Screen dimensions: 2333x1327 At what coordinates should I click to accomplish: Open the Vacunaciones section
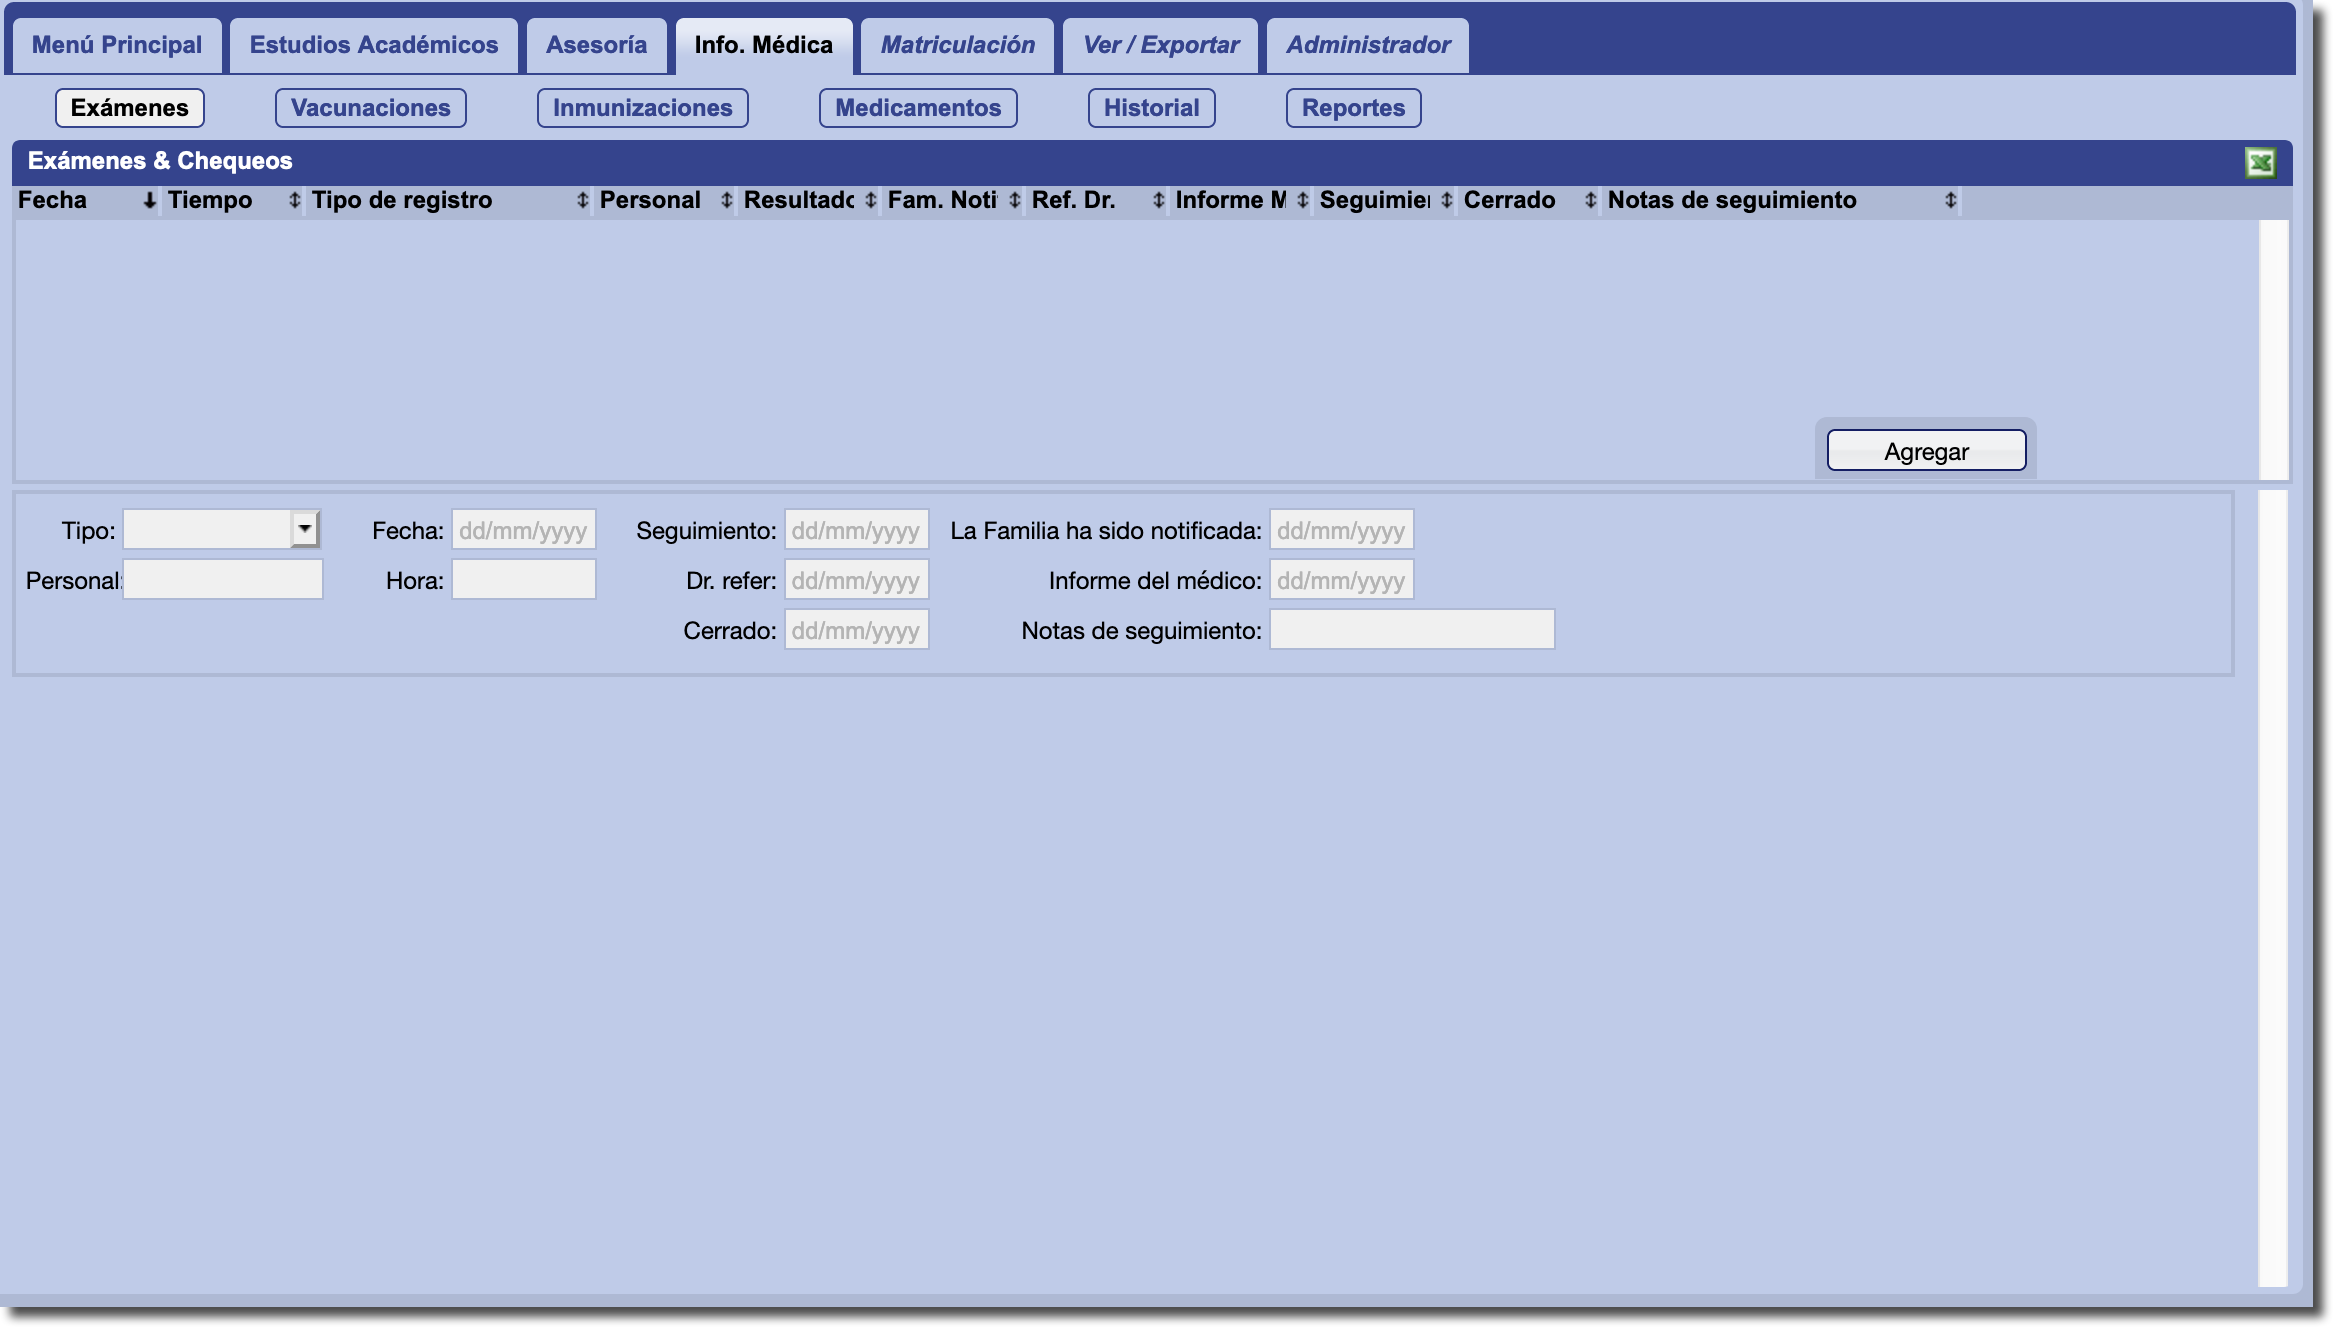pos(370,108)
